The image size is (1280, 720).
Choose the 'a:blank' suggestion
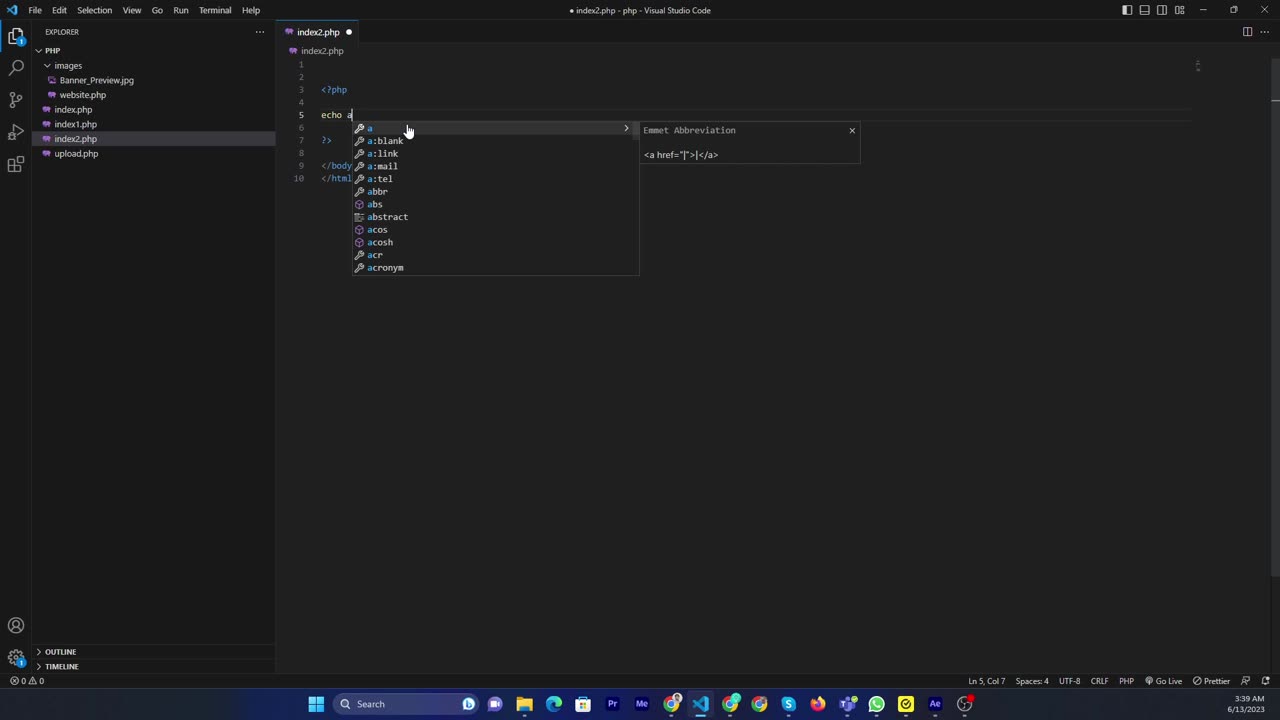[x=495, y=141]
